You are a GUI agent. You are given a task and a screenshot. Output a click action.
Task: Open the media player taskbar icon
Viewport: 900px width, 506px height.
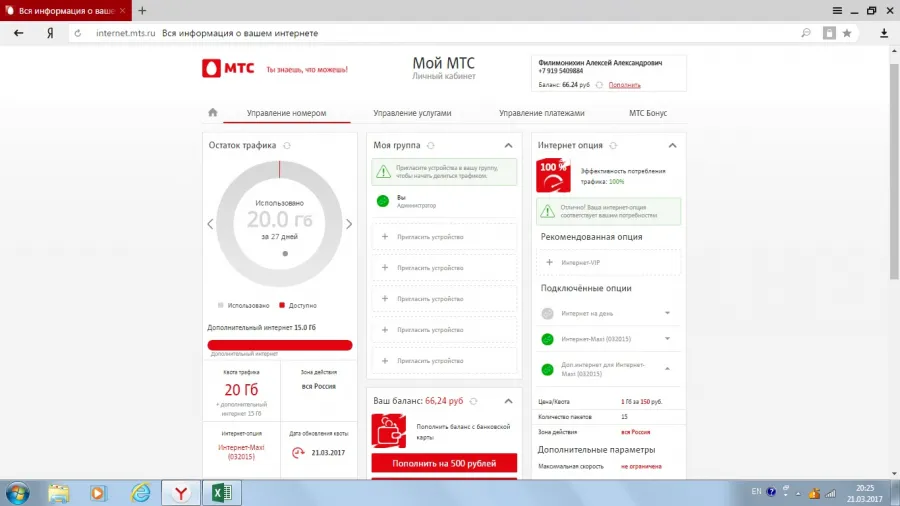click(x=98, y=493)
